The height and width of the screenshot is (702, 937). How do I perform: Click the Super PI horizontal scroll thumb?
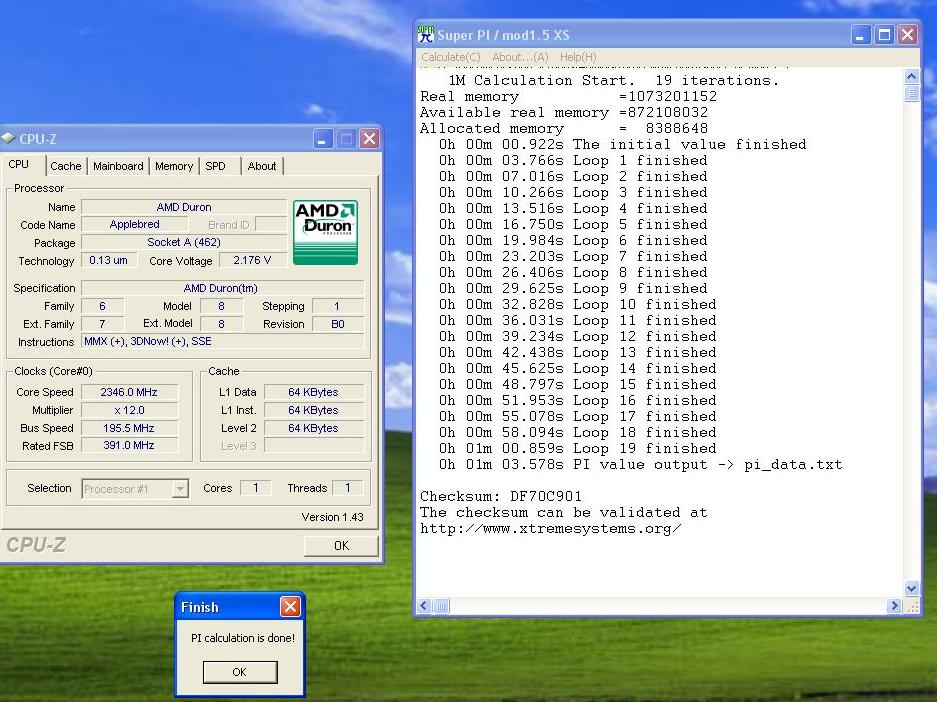[441, 606]
